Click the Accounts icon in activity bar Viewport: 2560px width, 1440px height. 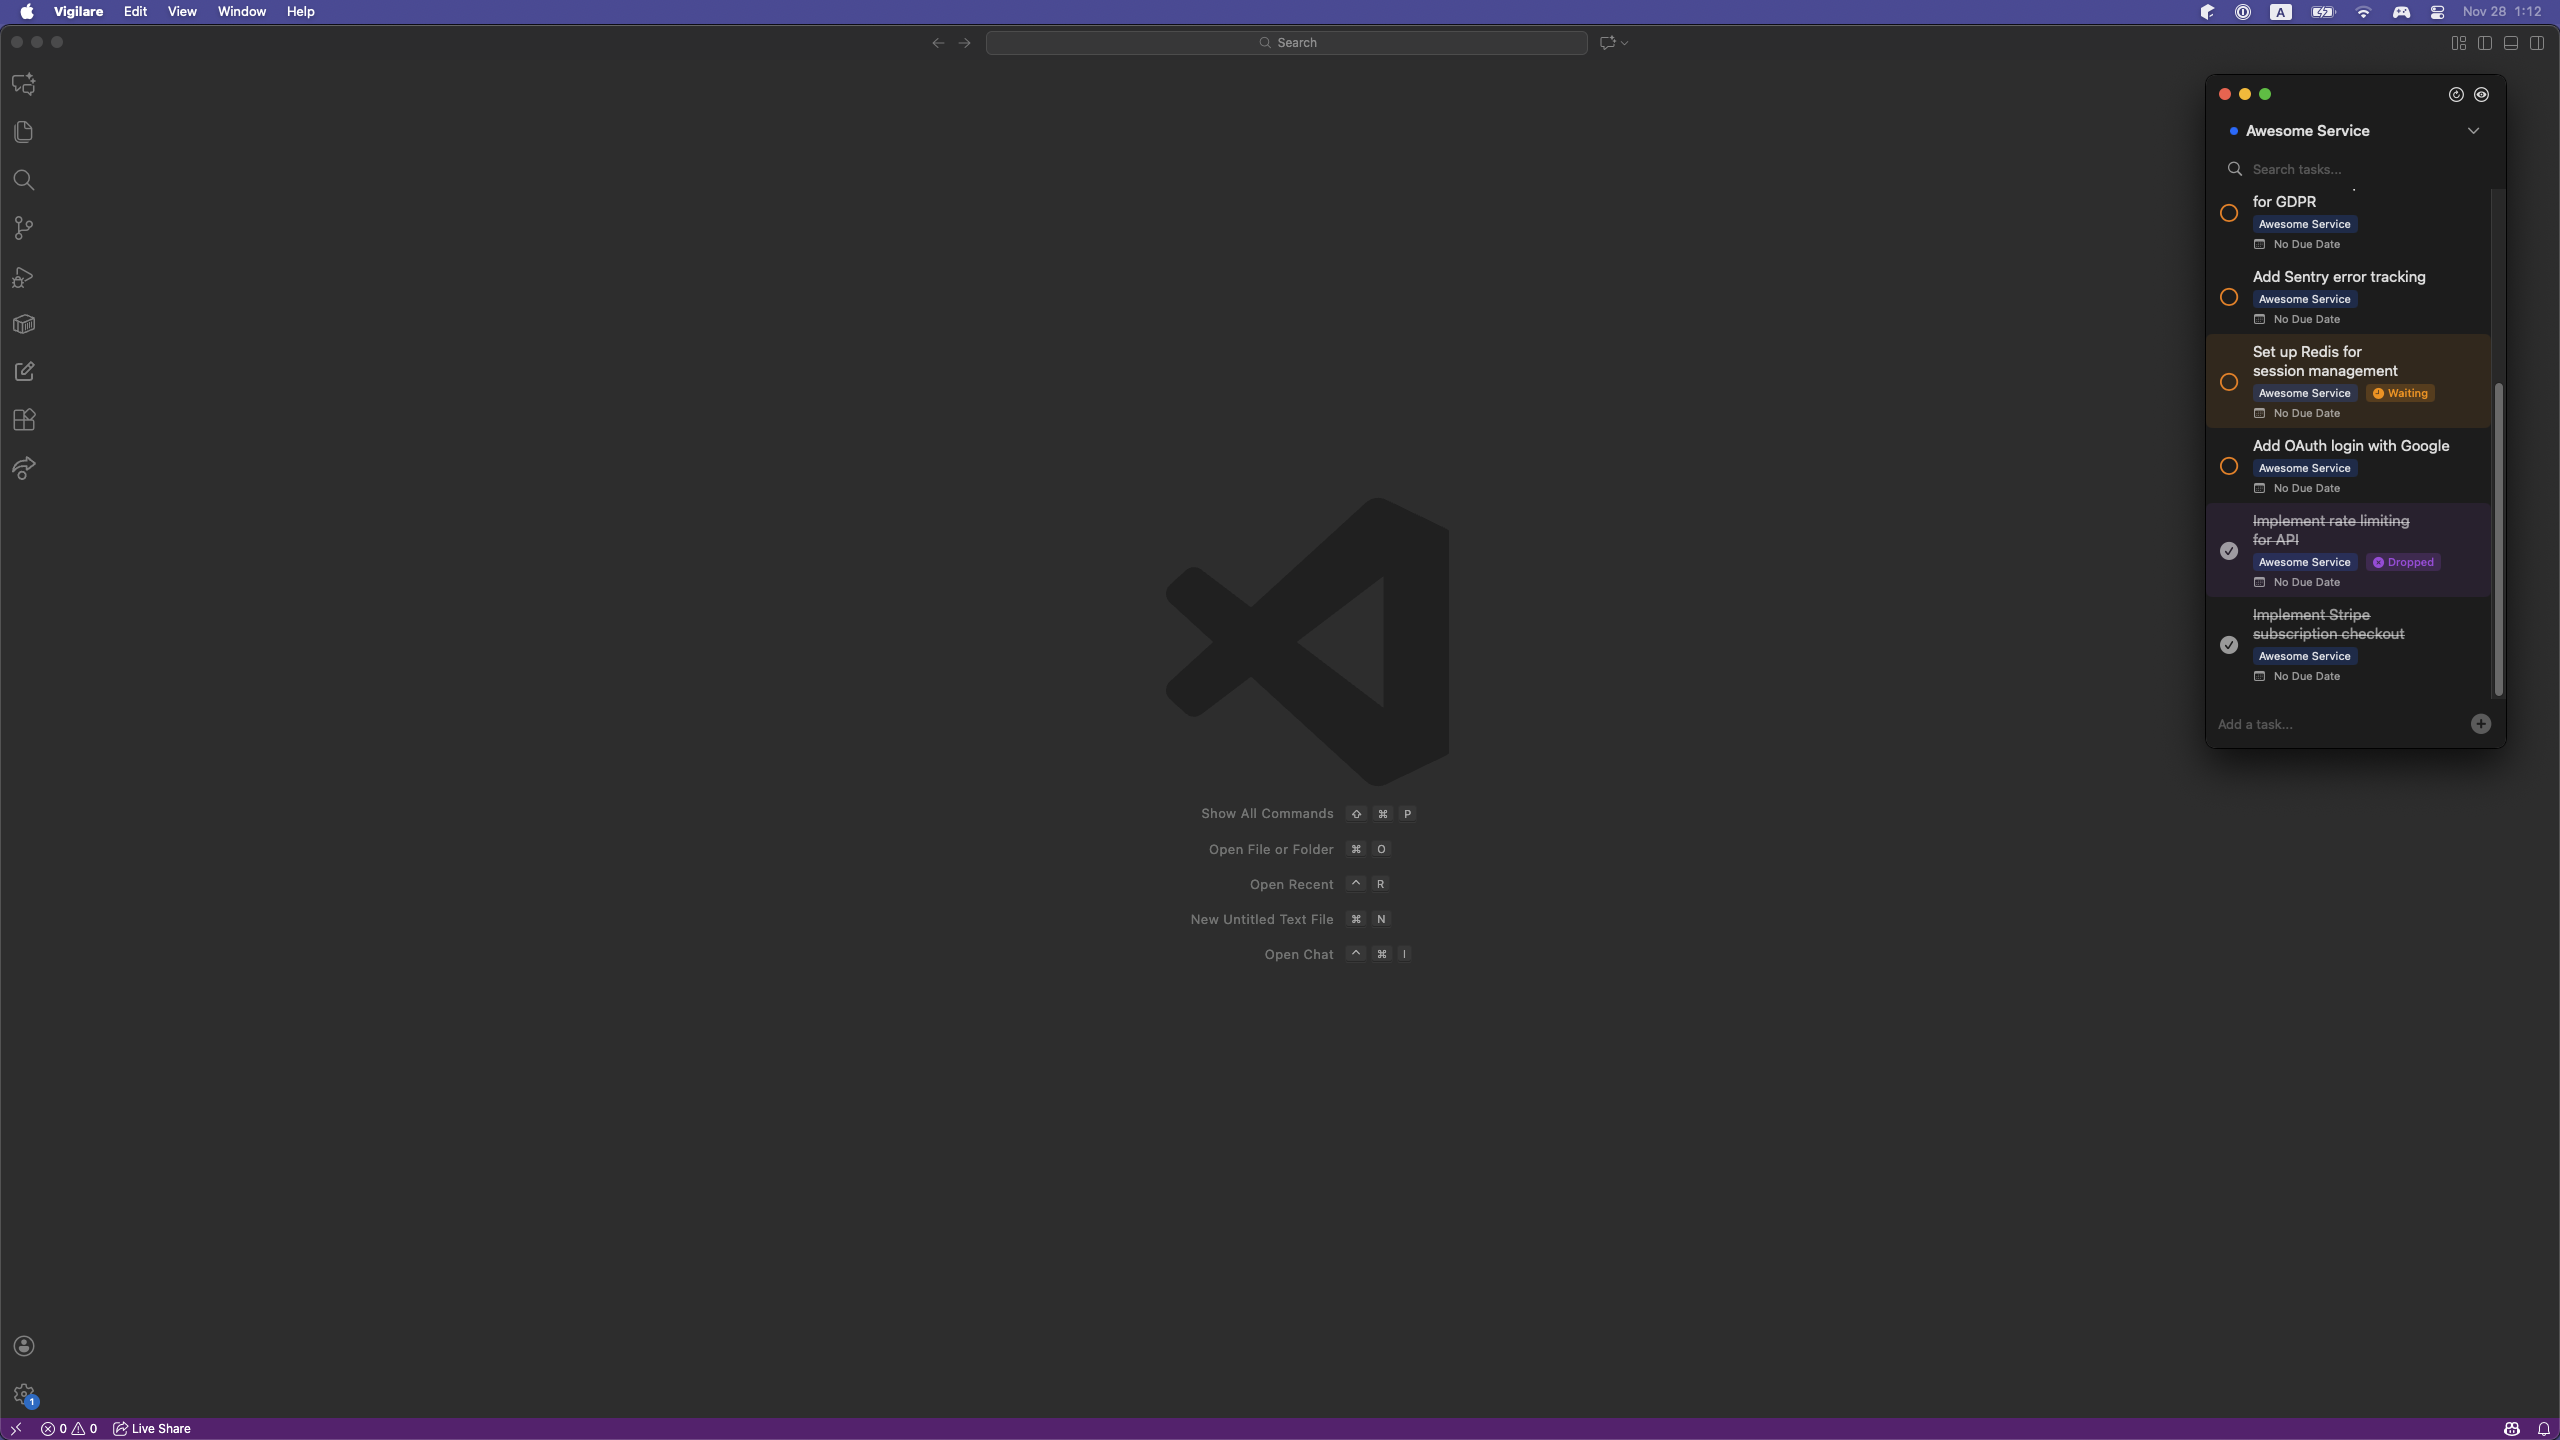[24, 1346]
